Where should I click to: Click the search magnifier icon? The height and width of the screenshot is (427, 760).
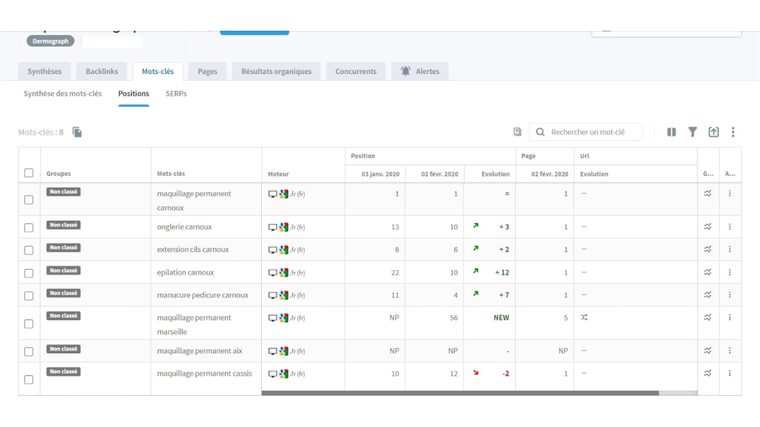540,132
